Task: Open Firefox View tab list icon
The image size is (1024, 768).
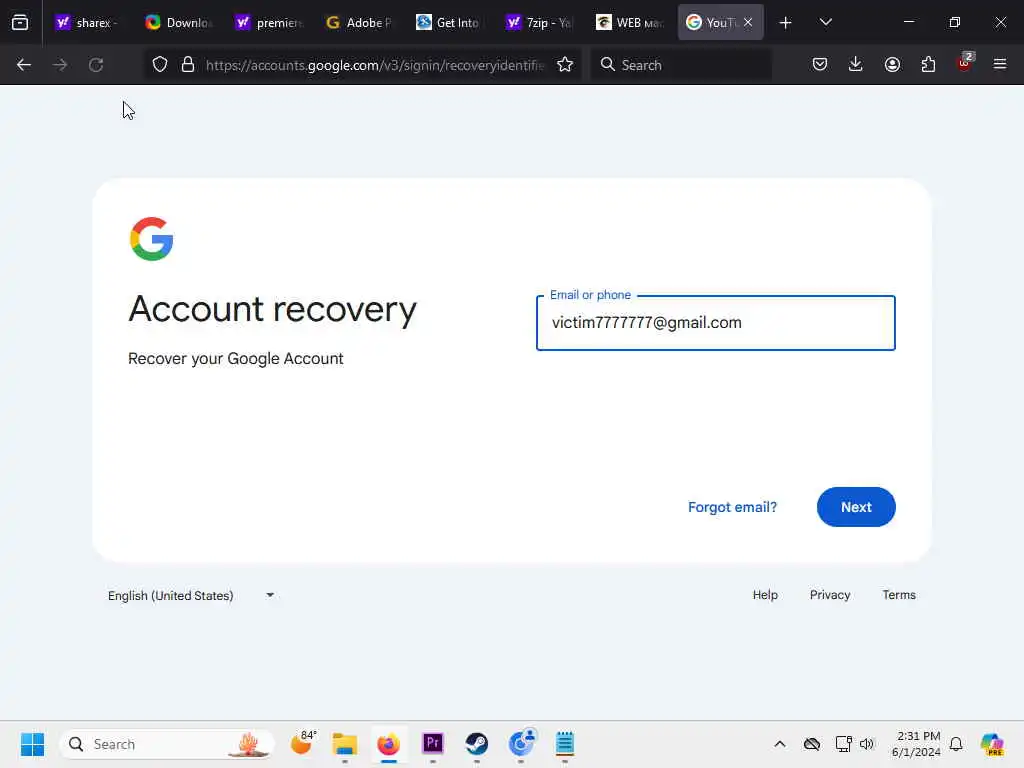Action: (20, 23)
